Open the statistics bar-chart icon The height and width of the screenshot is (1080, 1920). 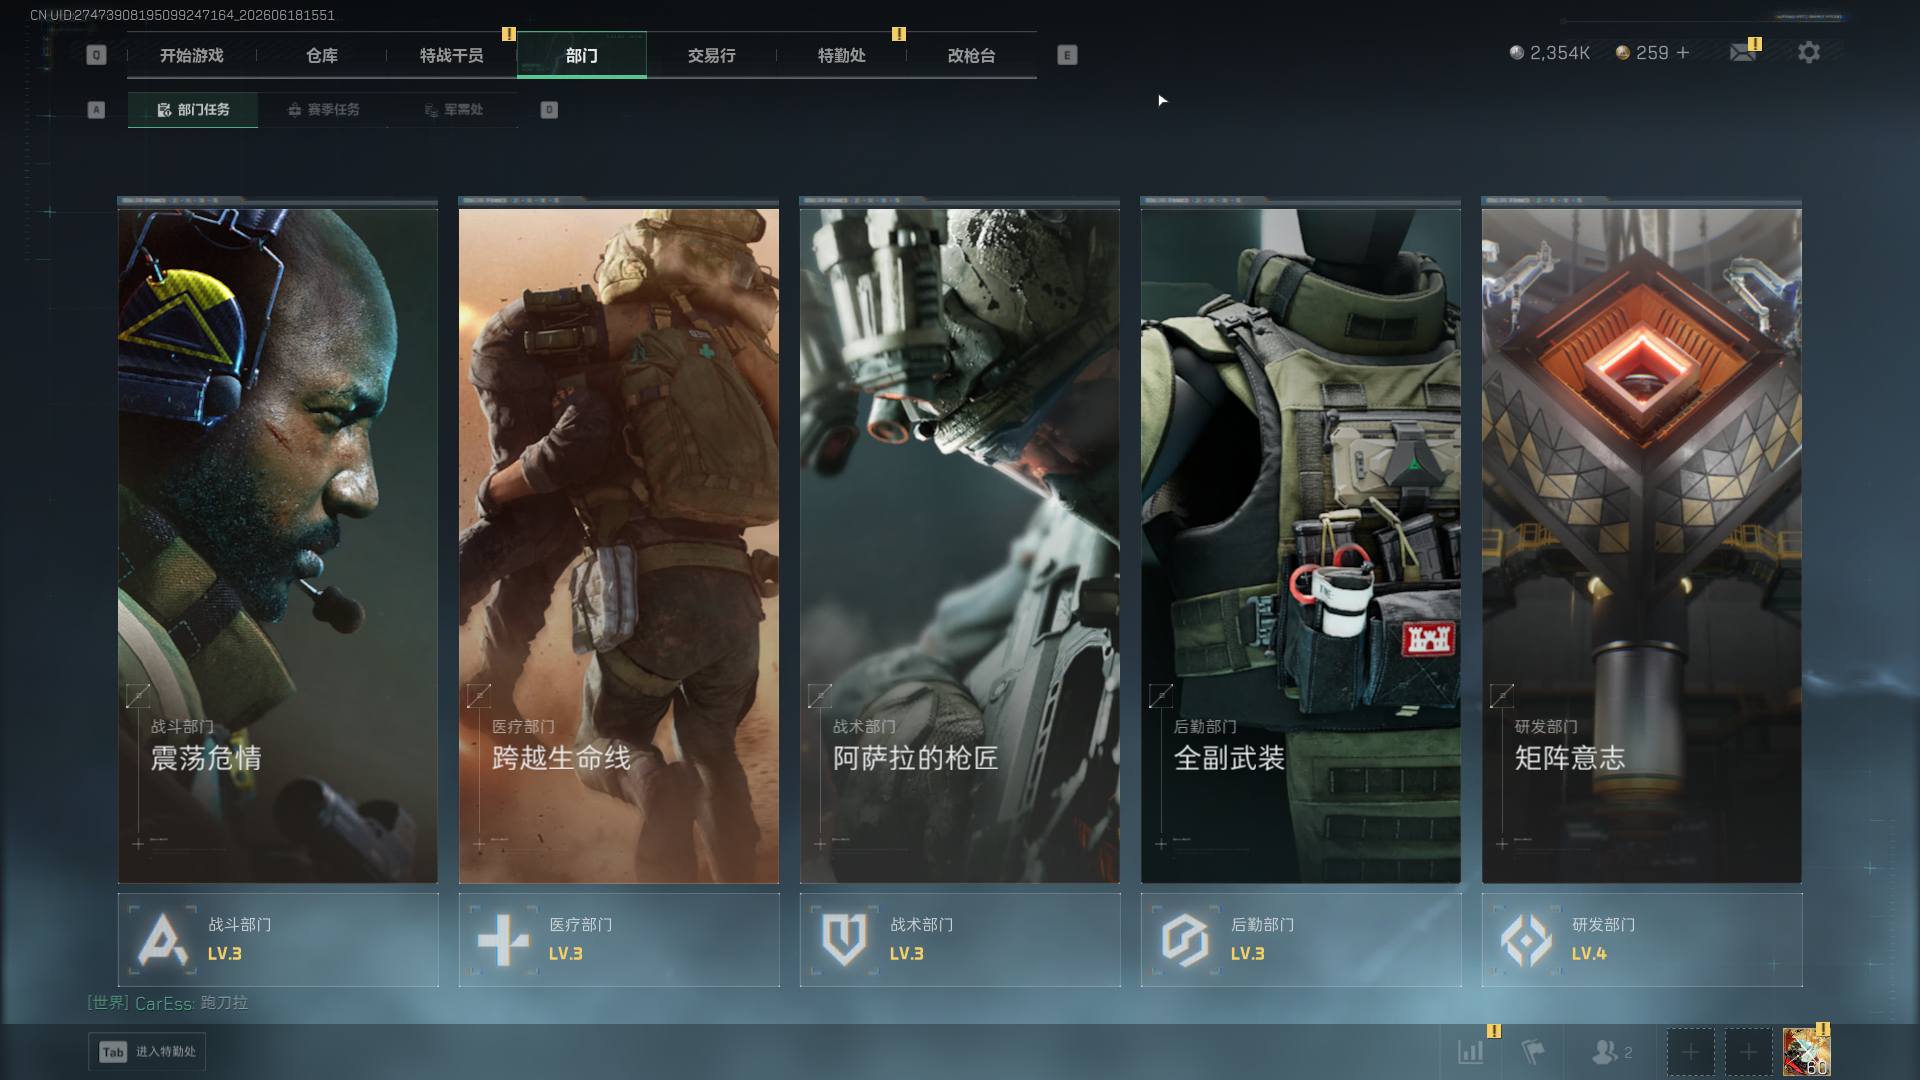(x=1471, y=1052)
